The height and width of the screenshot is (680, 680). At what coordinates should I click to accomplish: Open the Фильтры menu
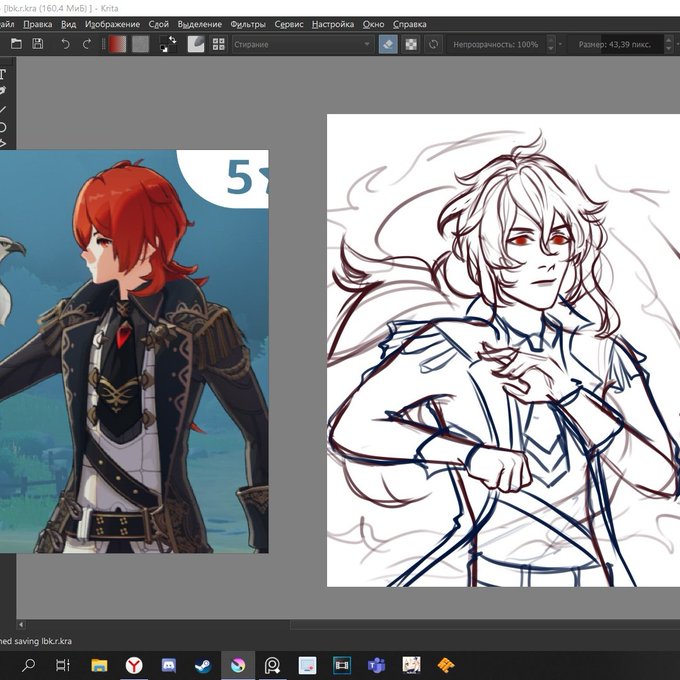point(248,24)
